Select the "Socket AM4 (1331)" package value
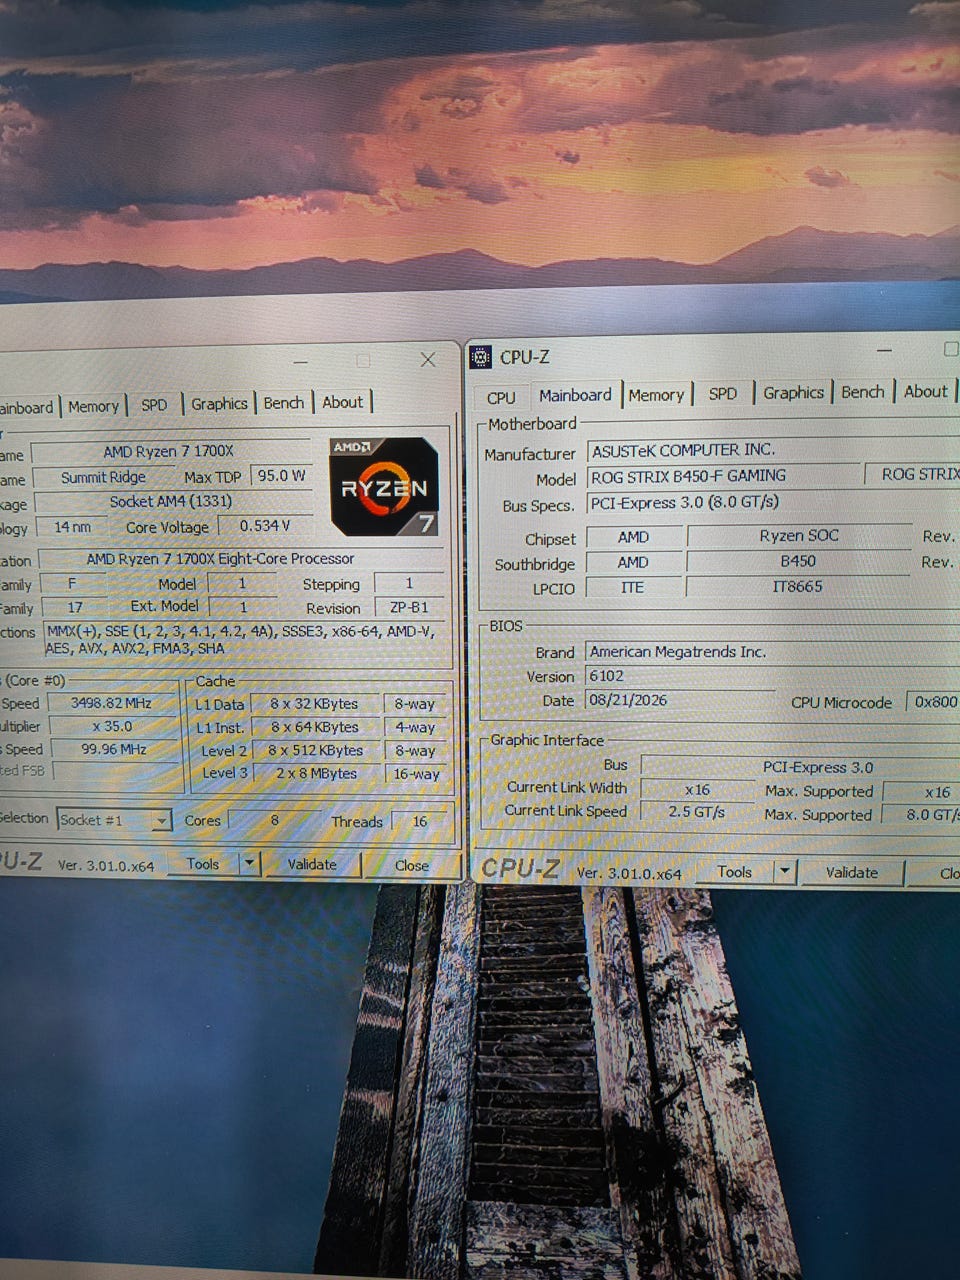Viewport: 960px width, 1280px height. (171, 502)
